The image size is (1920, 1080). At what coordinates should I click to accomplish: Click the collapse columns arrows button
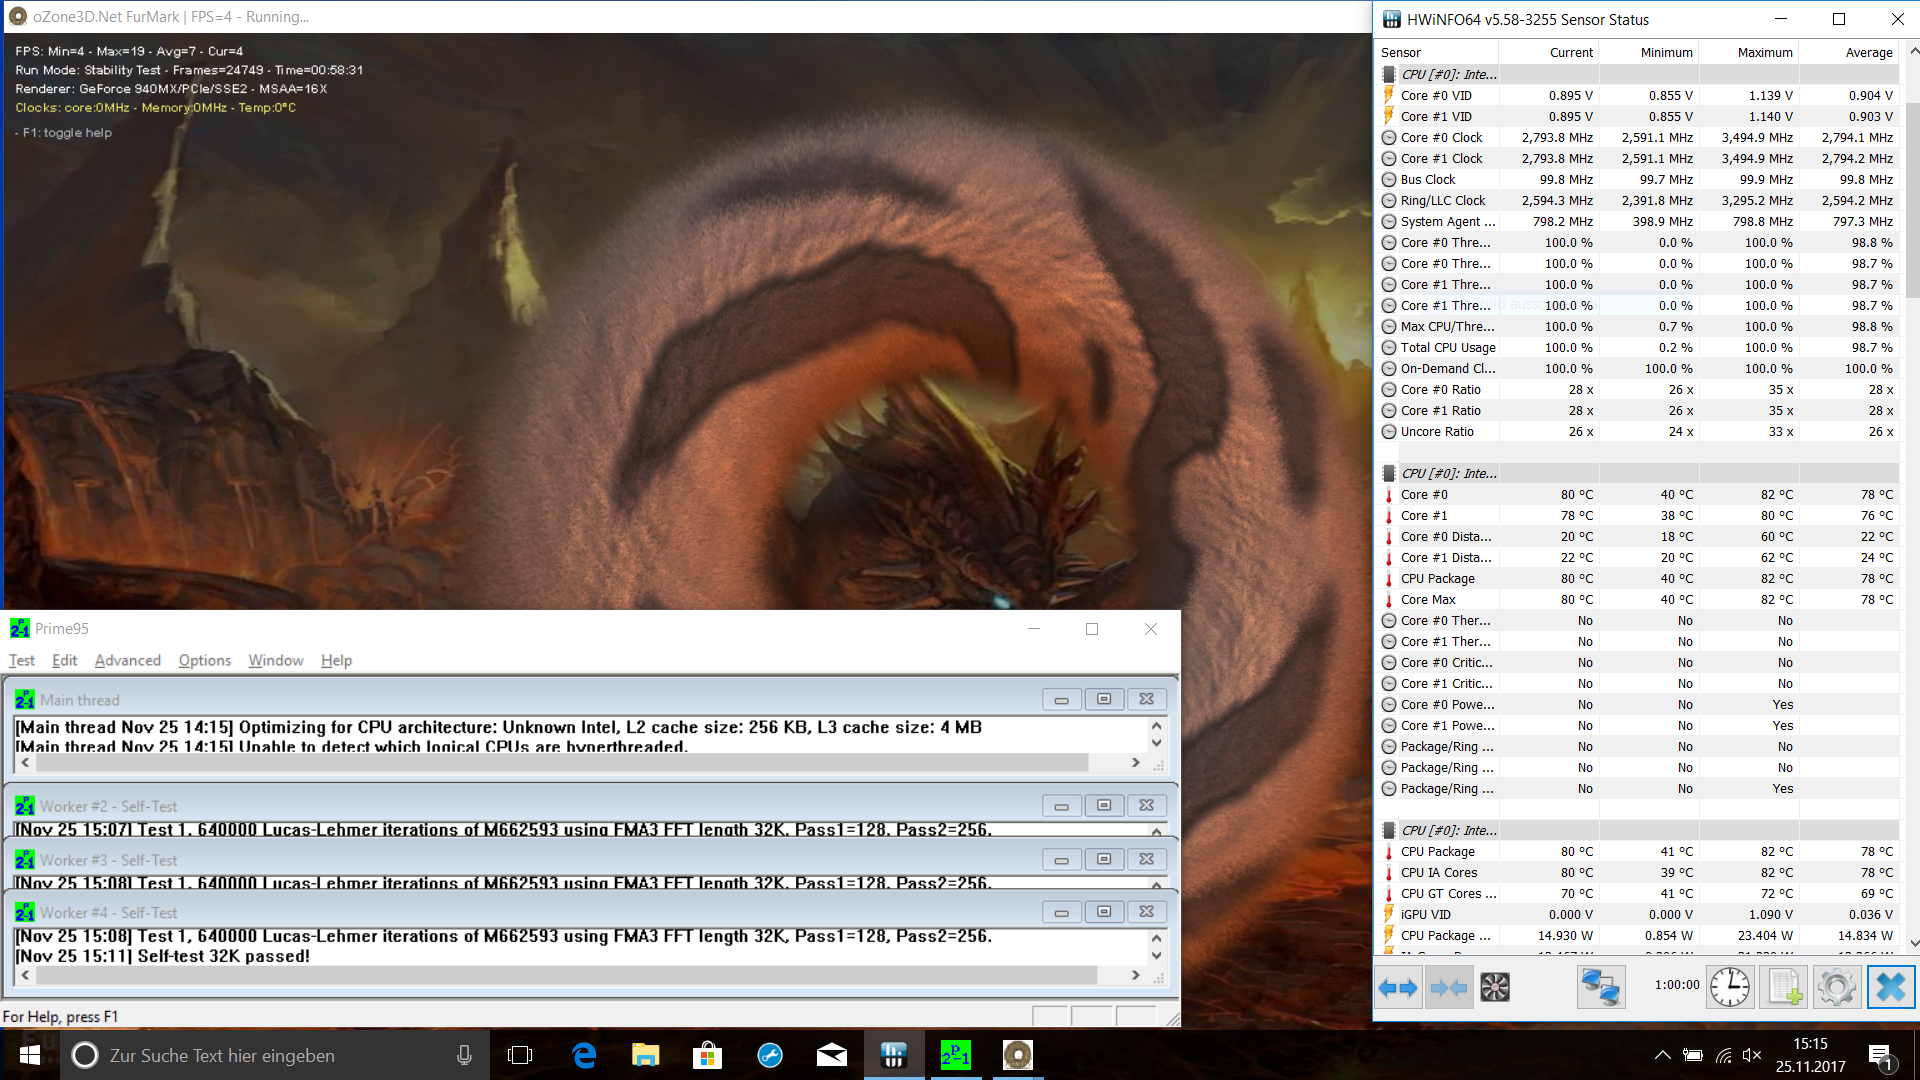coord(1448,988)
